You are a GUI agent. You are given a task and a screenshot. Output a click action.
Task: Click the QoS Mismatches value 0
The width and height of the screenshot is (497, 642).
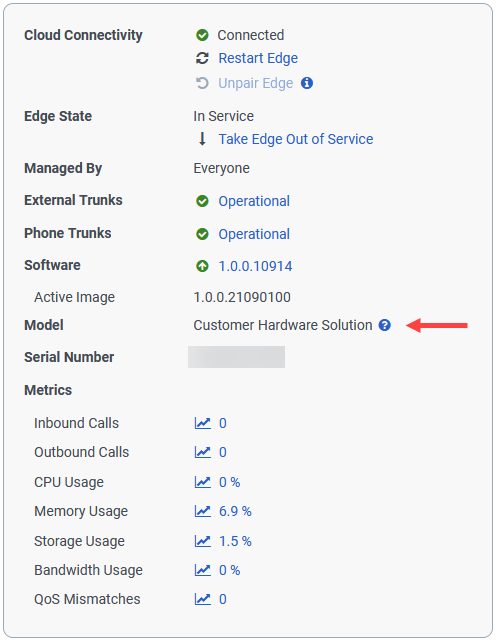tap(223, 599)
